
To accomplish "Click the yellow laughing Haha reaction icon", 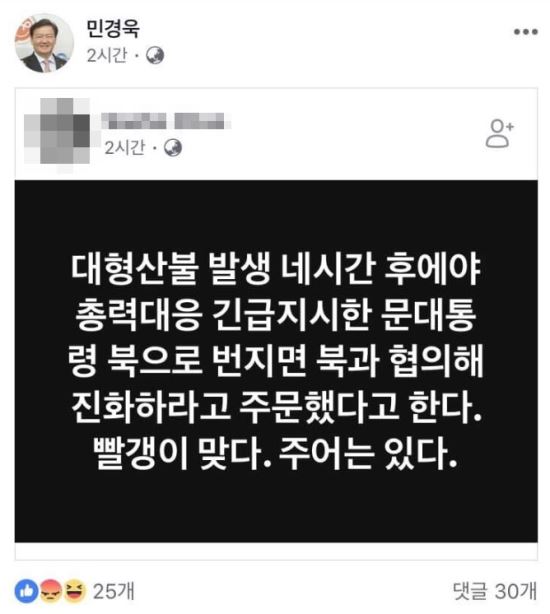I will click(x=74, y=591).
